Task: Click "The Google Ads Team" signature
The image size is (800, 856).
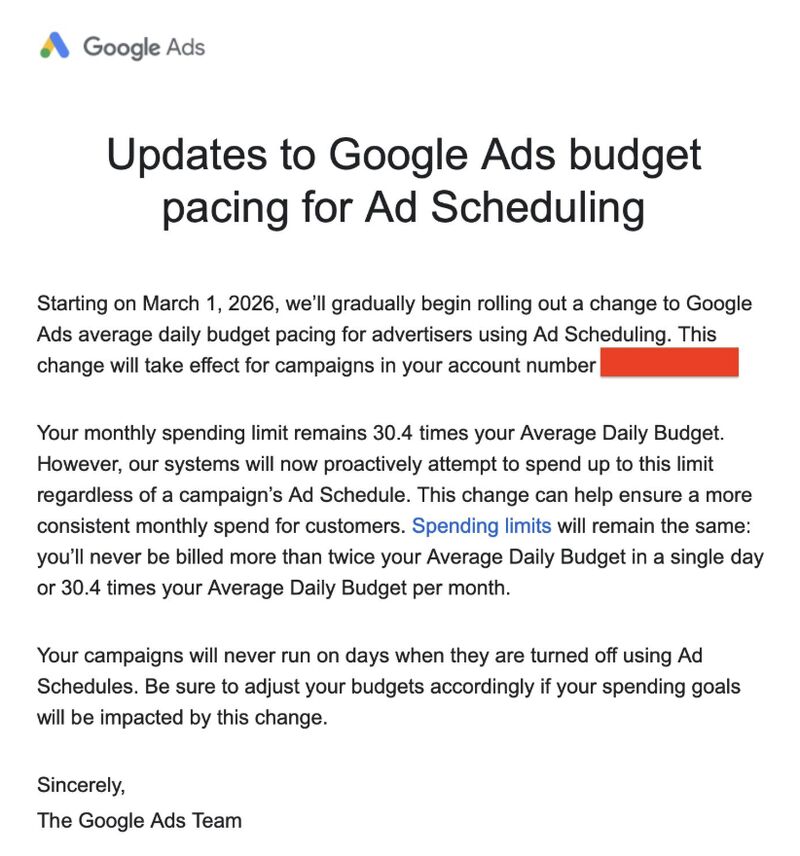Action: pos(139,820)
